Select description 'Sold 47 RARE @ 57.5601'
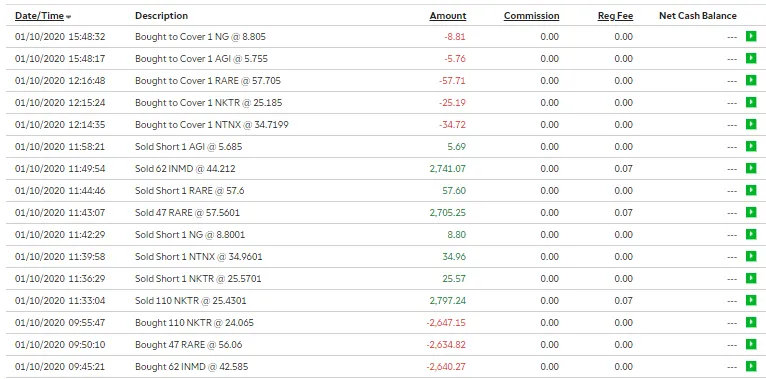This screenshot has height=379, width=766. click(187, 212)
